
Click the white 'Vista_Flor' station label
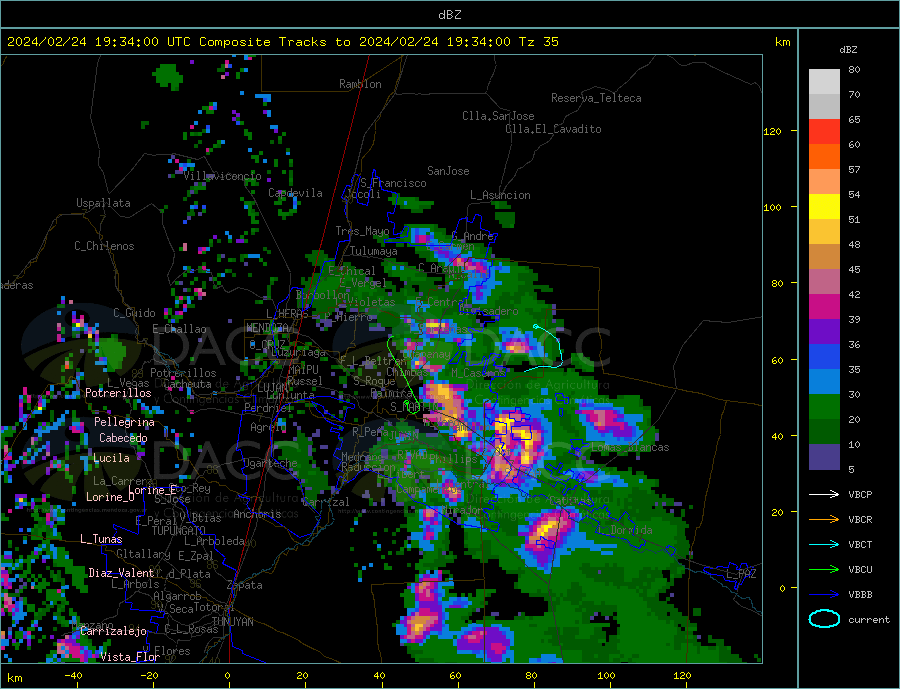pos(130,657)
